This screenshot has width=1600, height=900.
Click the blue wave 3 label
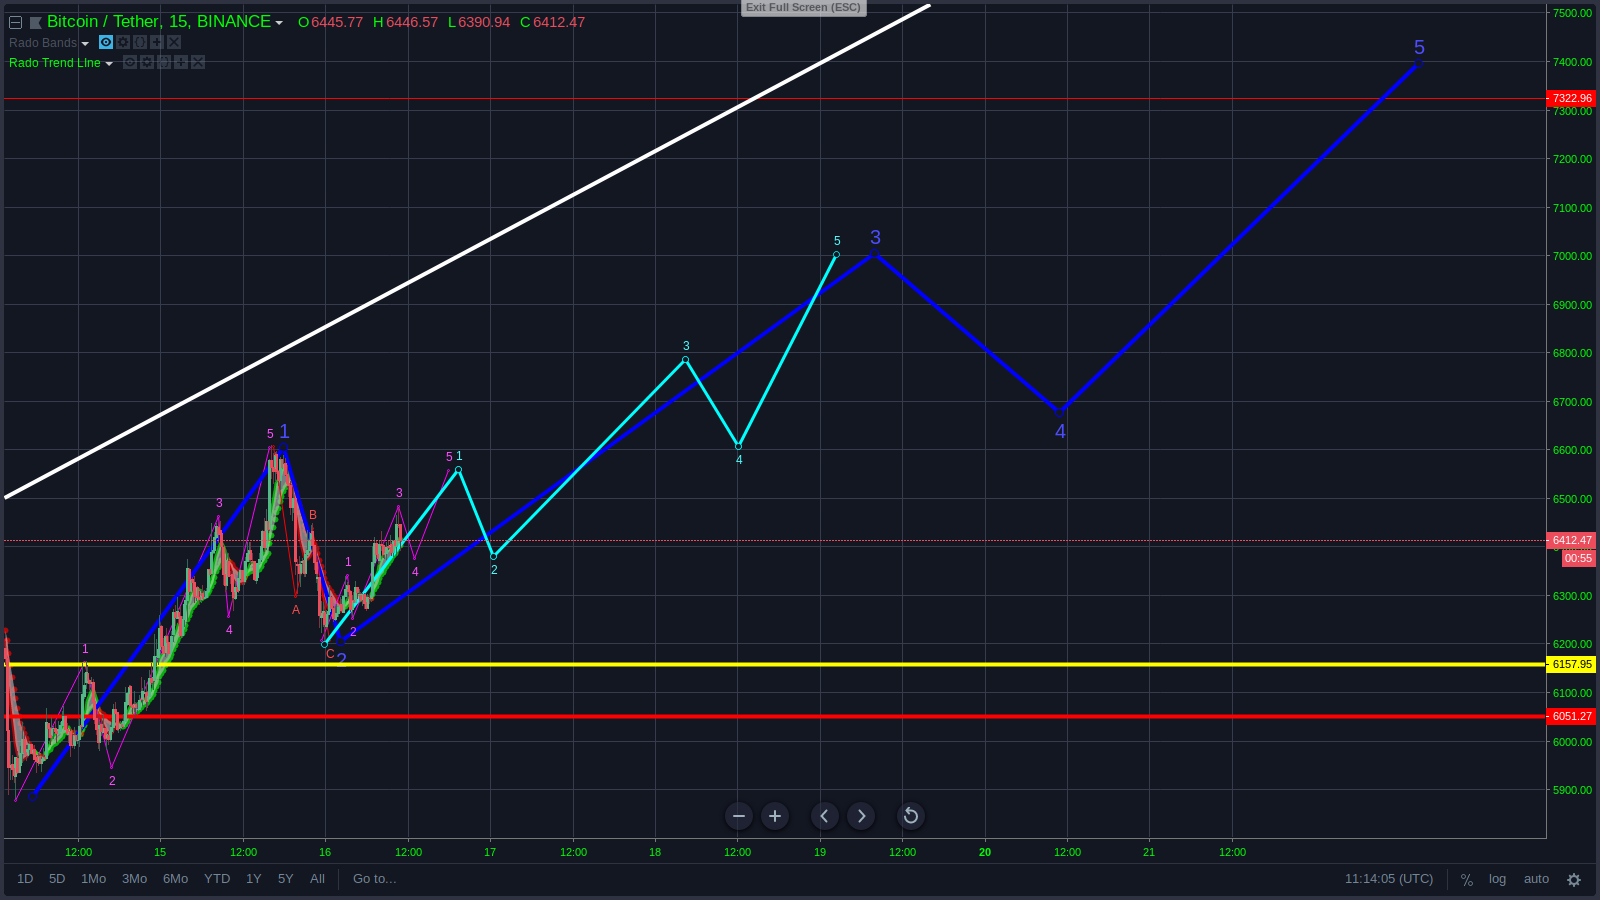(x=875, y=237)
